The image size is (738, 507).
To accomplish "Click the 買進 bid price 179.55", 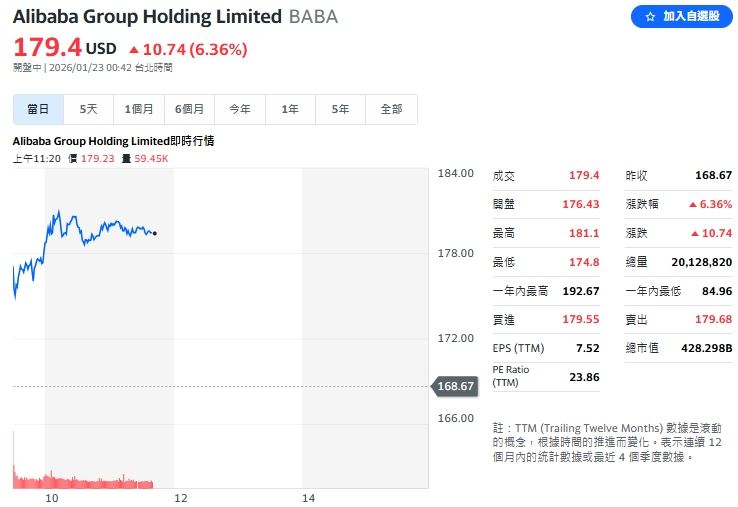I will 582,320.
